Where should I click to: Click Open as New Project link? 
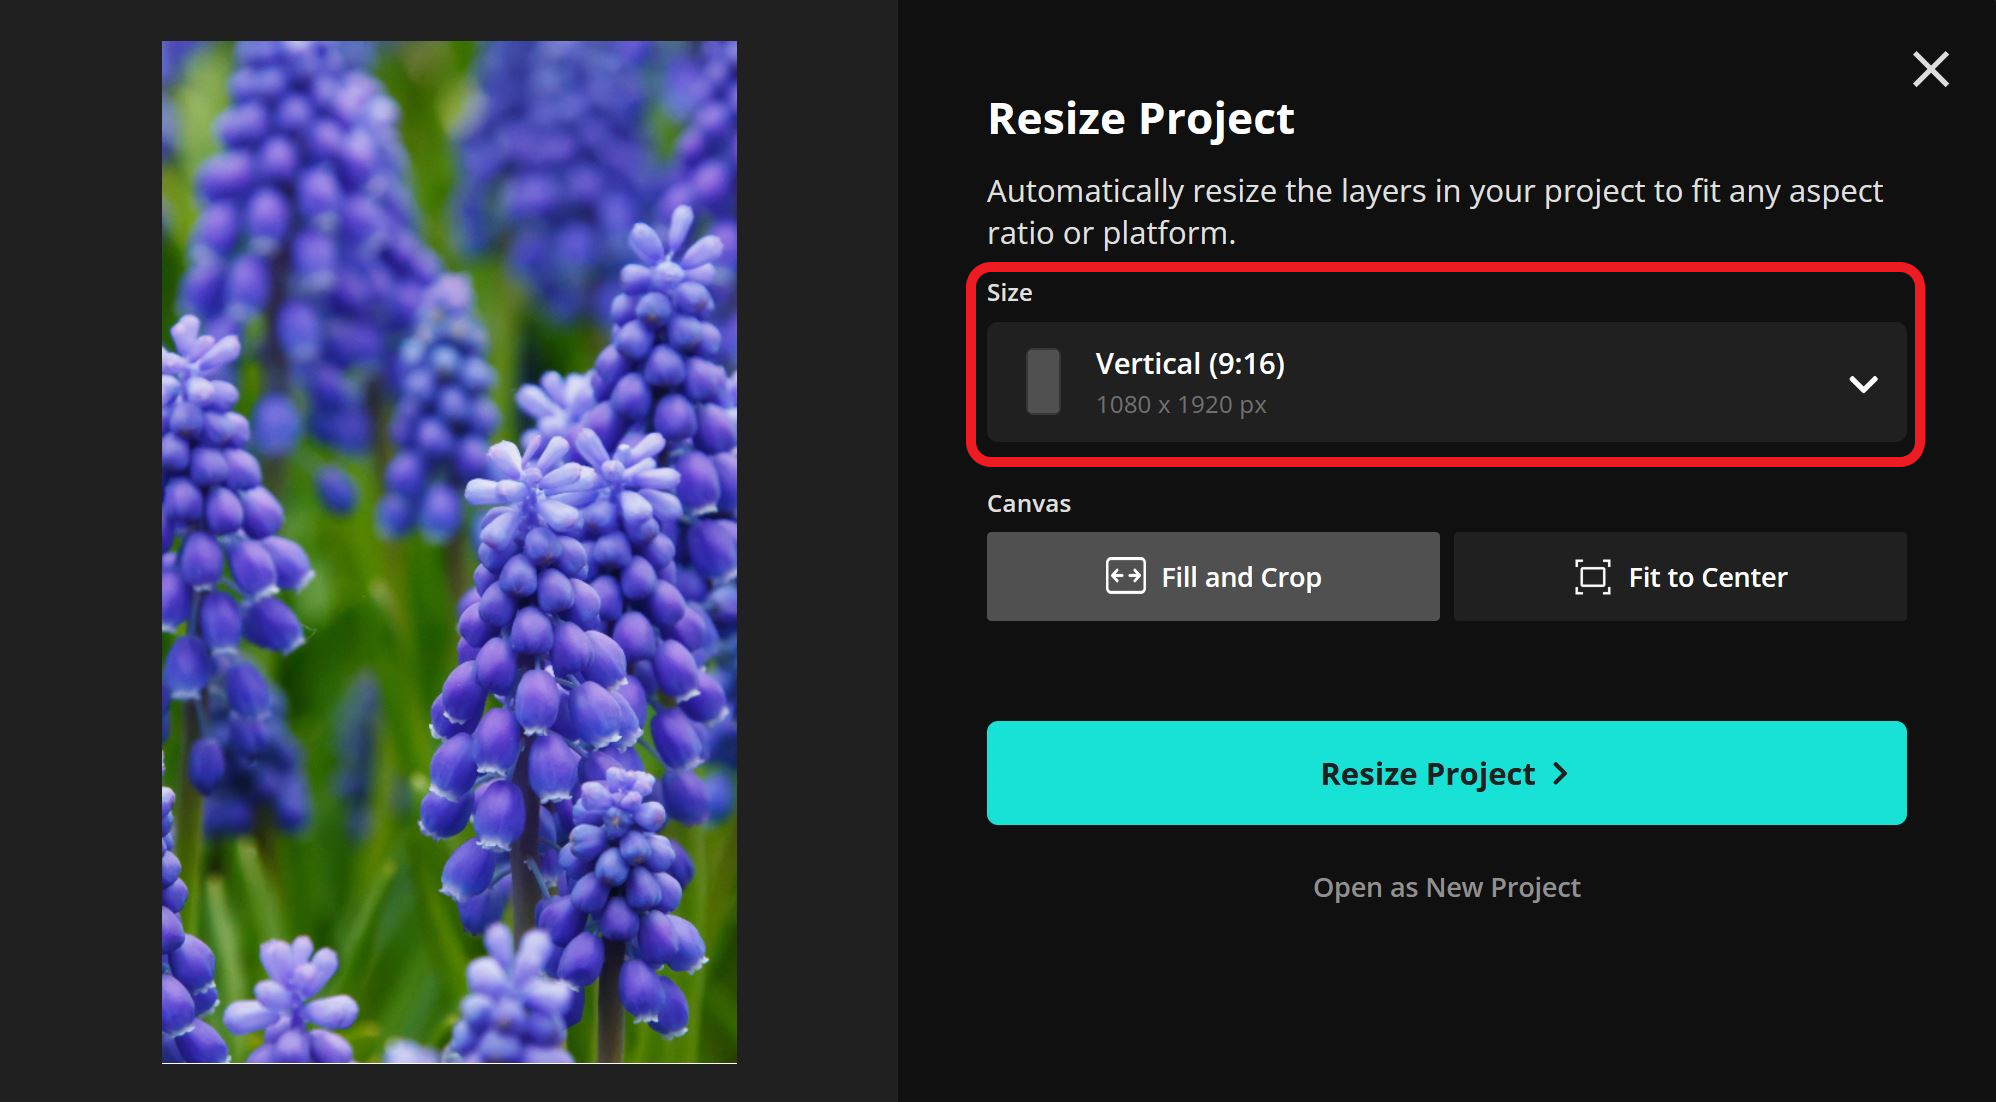pos(1446,888)
